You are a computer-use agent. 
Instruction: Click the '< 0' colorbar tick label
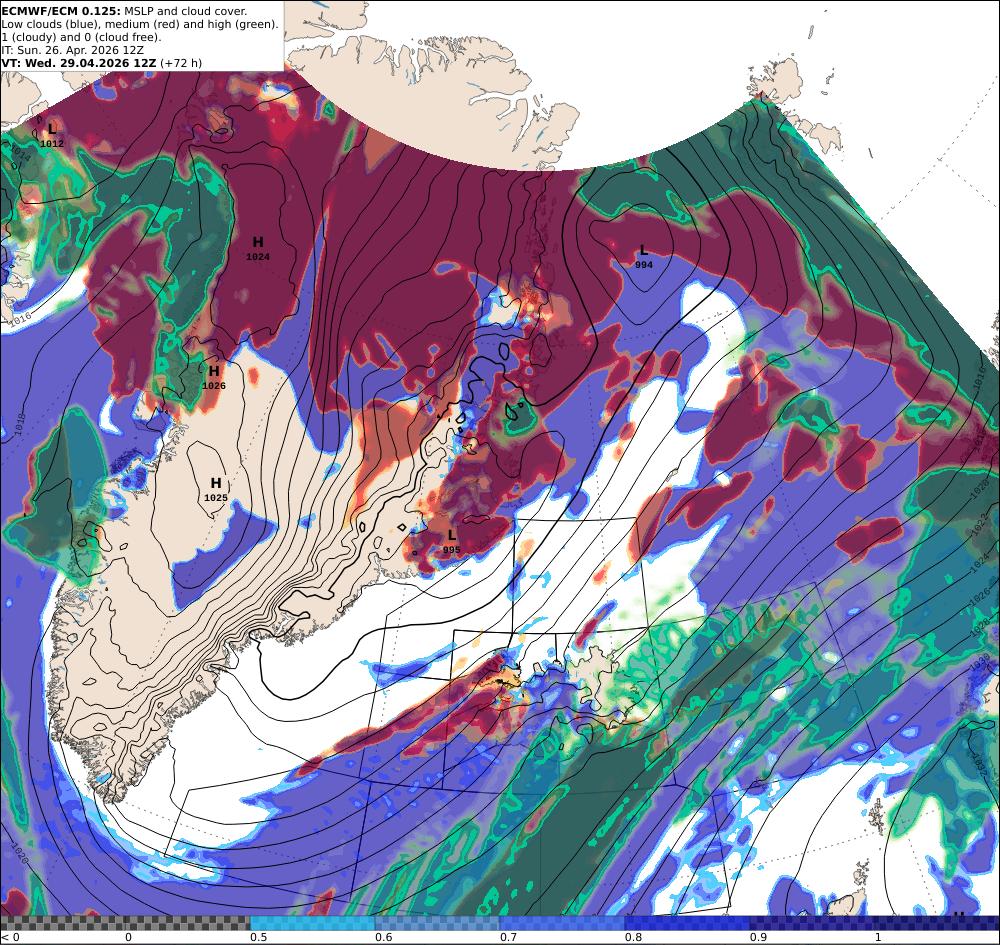10,937
